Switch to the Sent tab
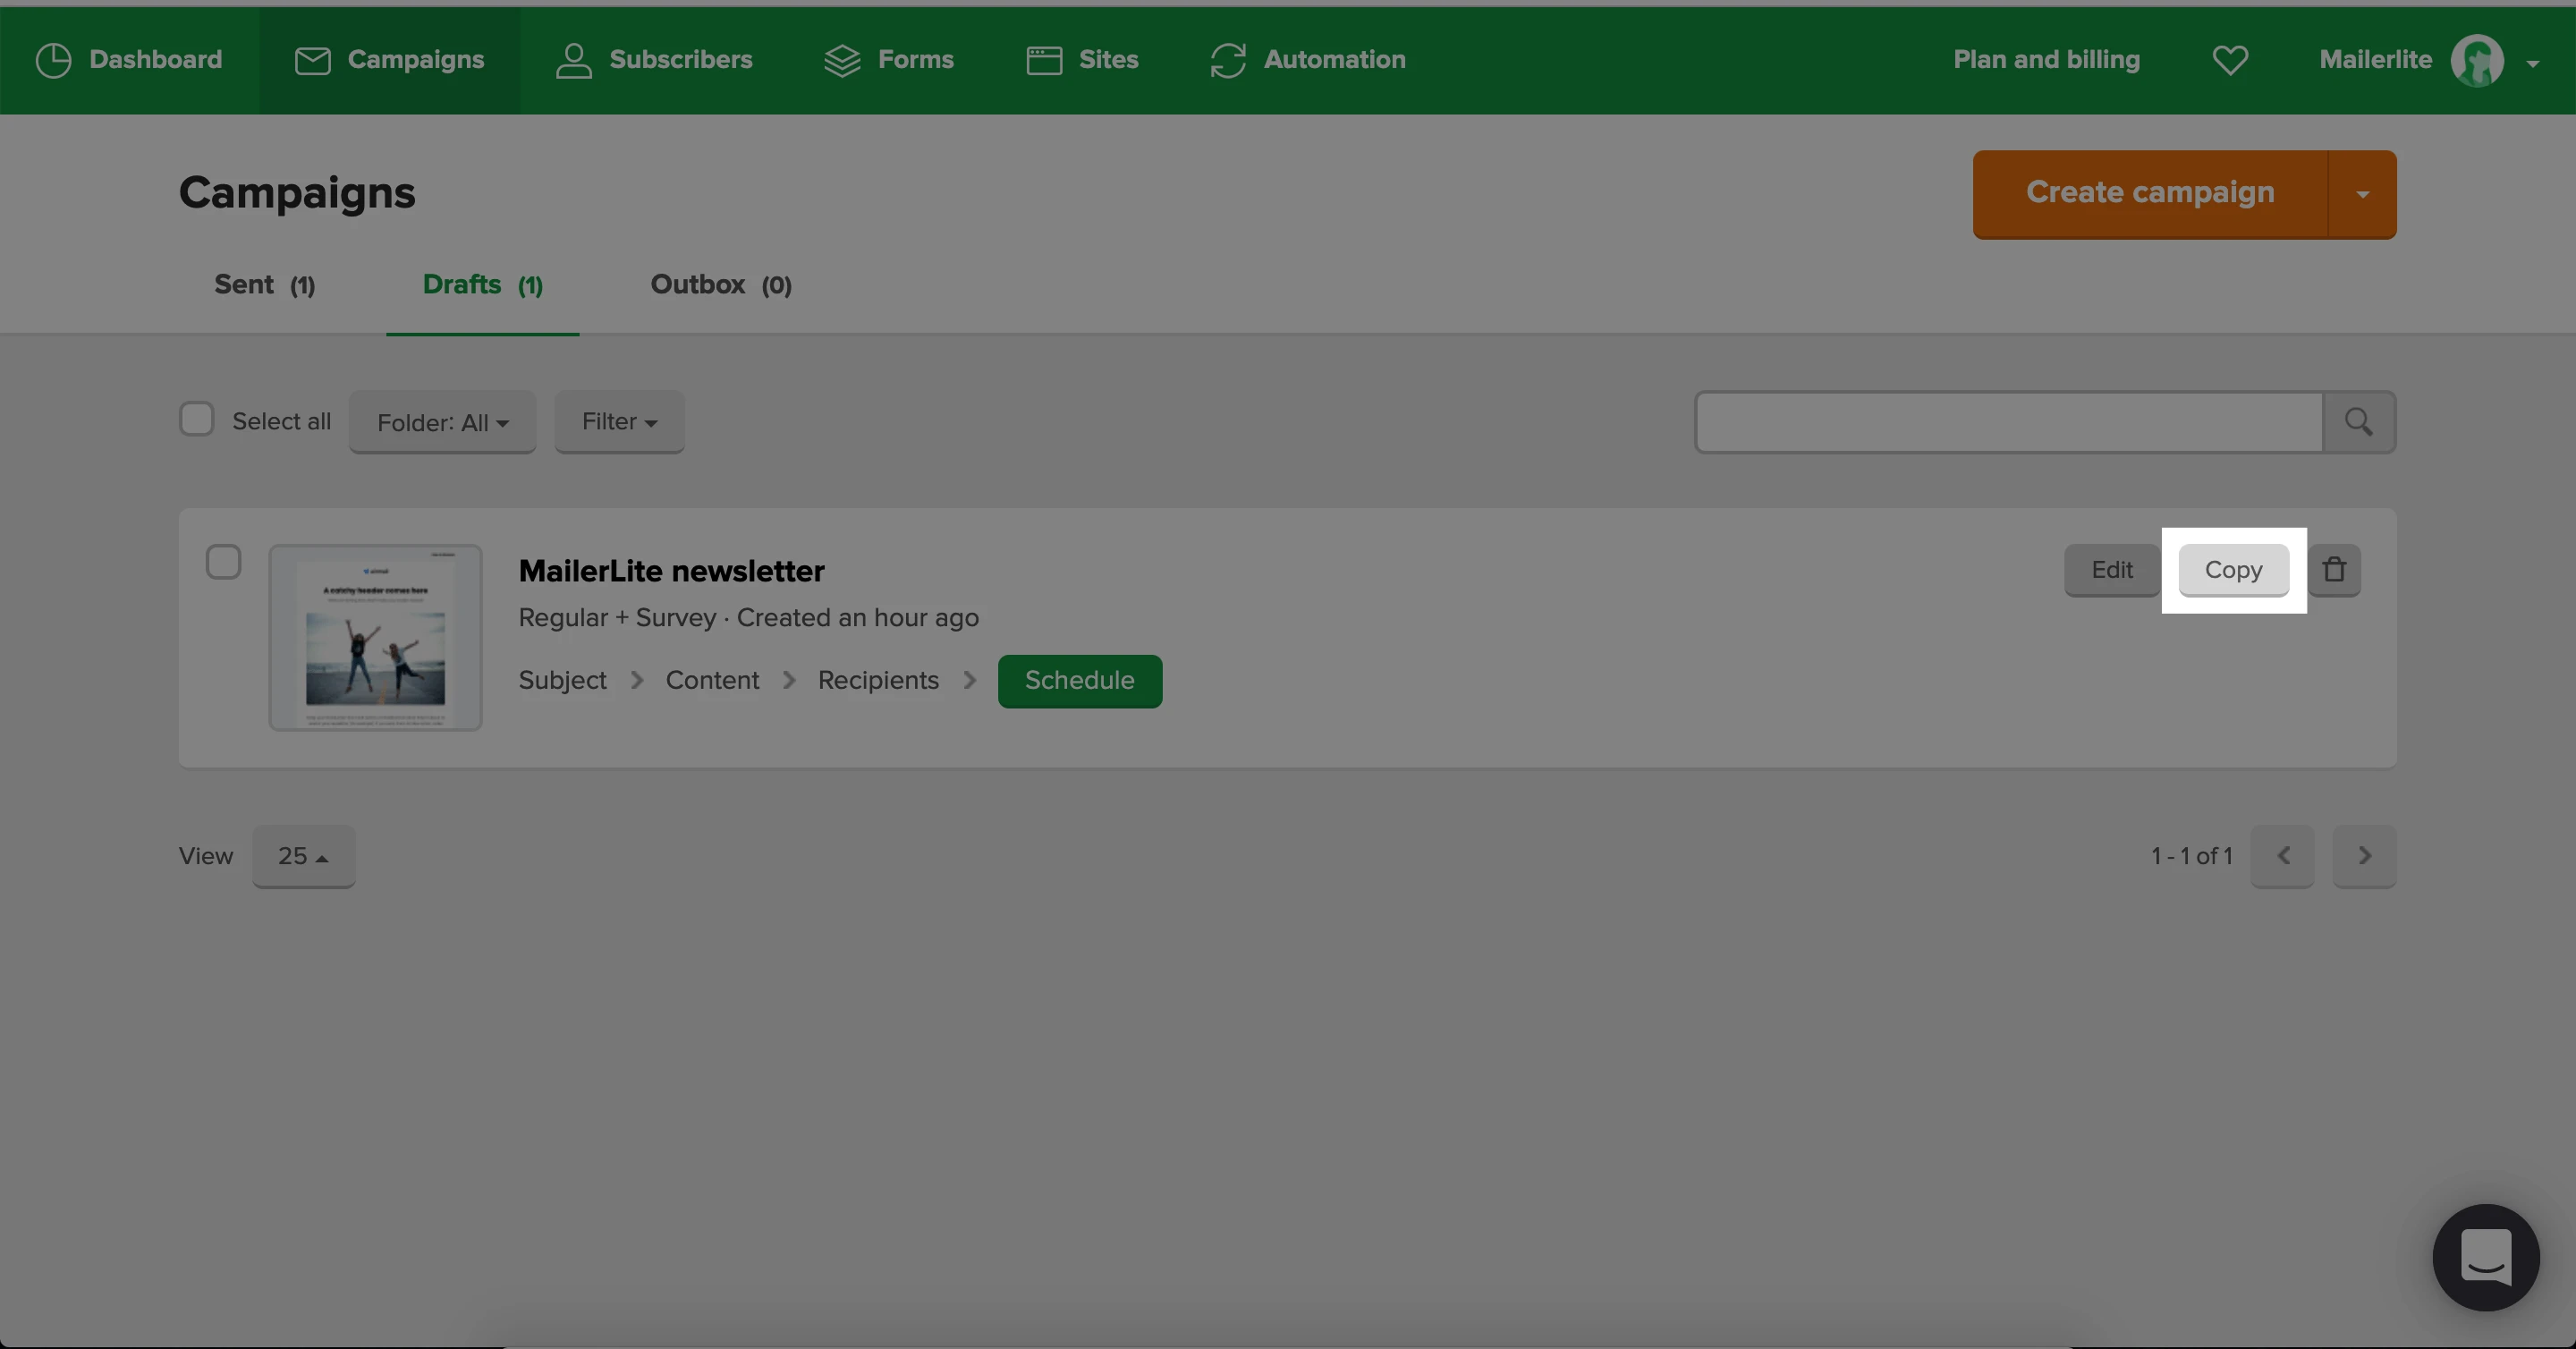Screen dimensions: 2576x1349 pyautogui.click(x=264, y=285)
